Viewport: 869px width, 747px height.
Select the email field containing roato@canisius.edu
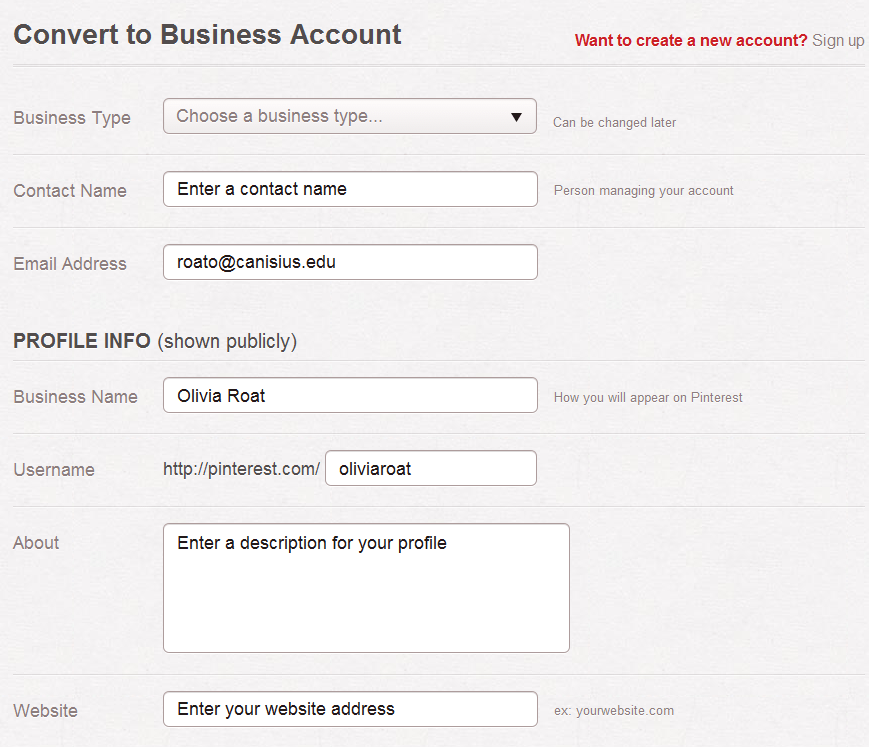point(350,262)
